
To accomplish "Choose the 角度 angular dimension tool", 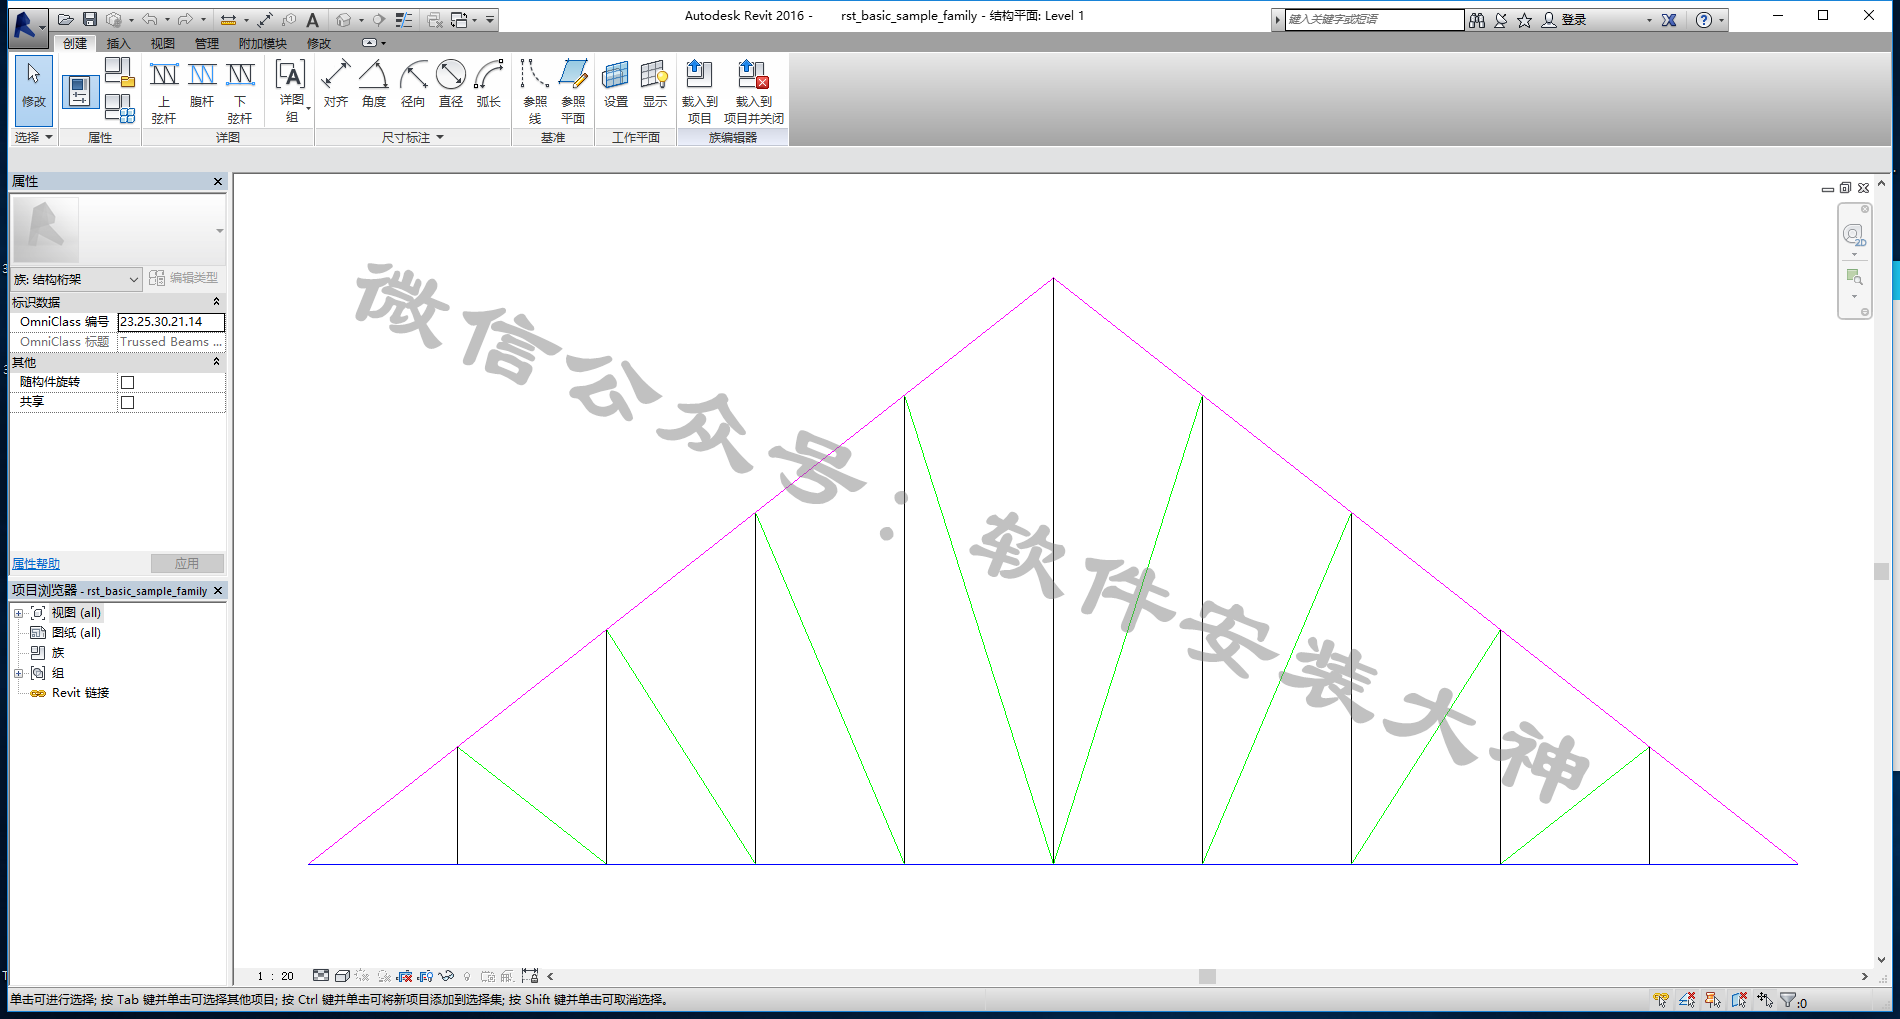I will [374, 84].
